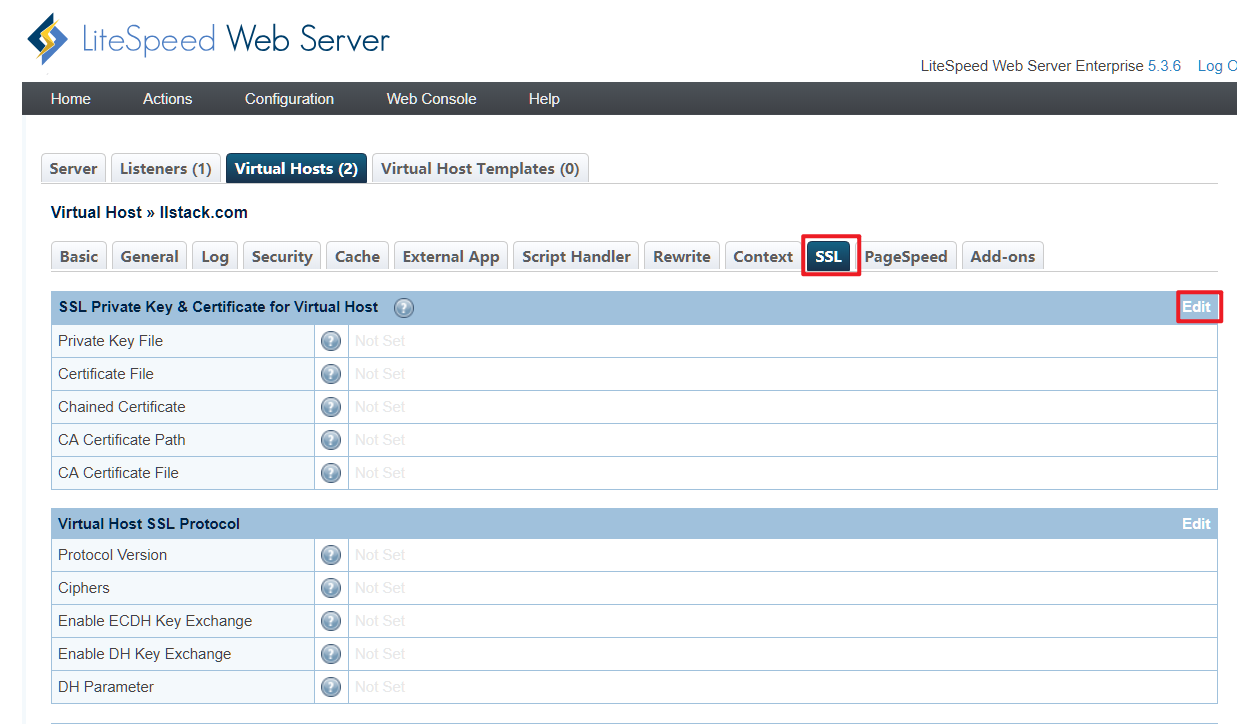Edit the Virtual Host SSL Protocol section
This screenshot has height=724, width=1237.
tap(1196, 524)
